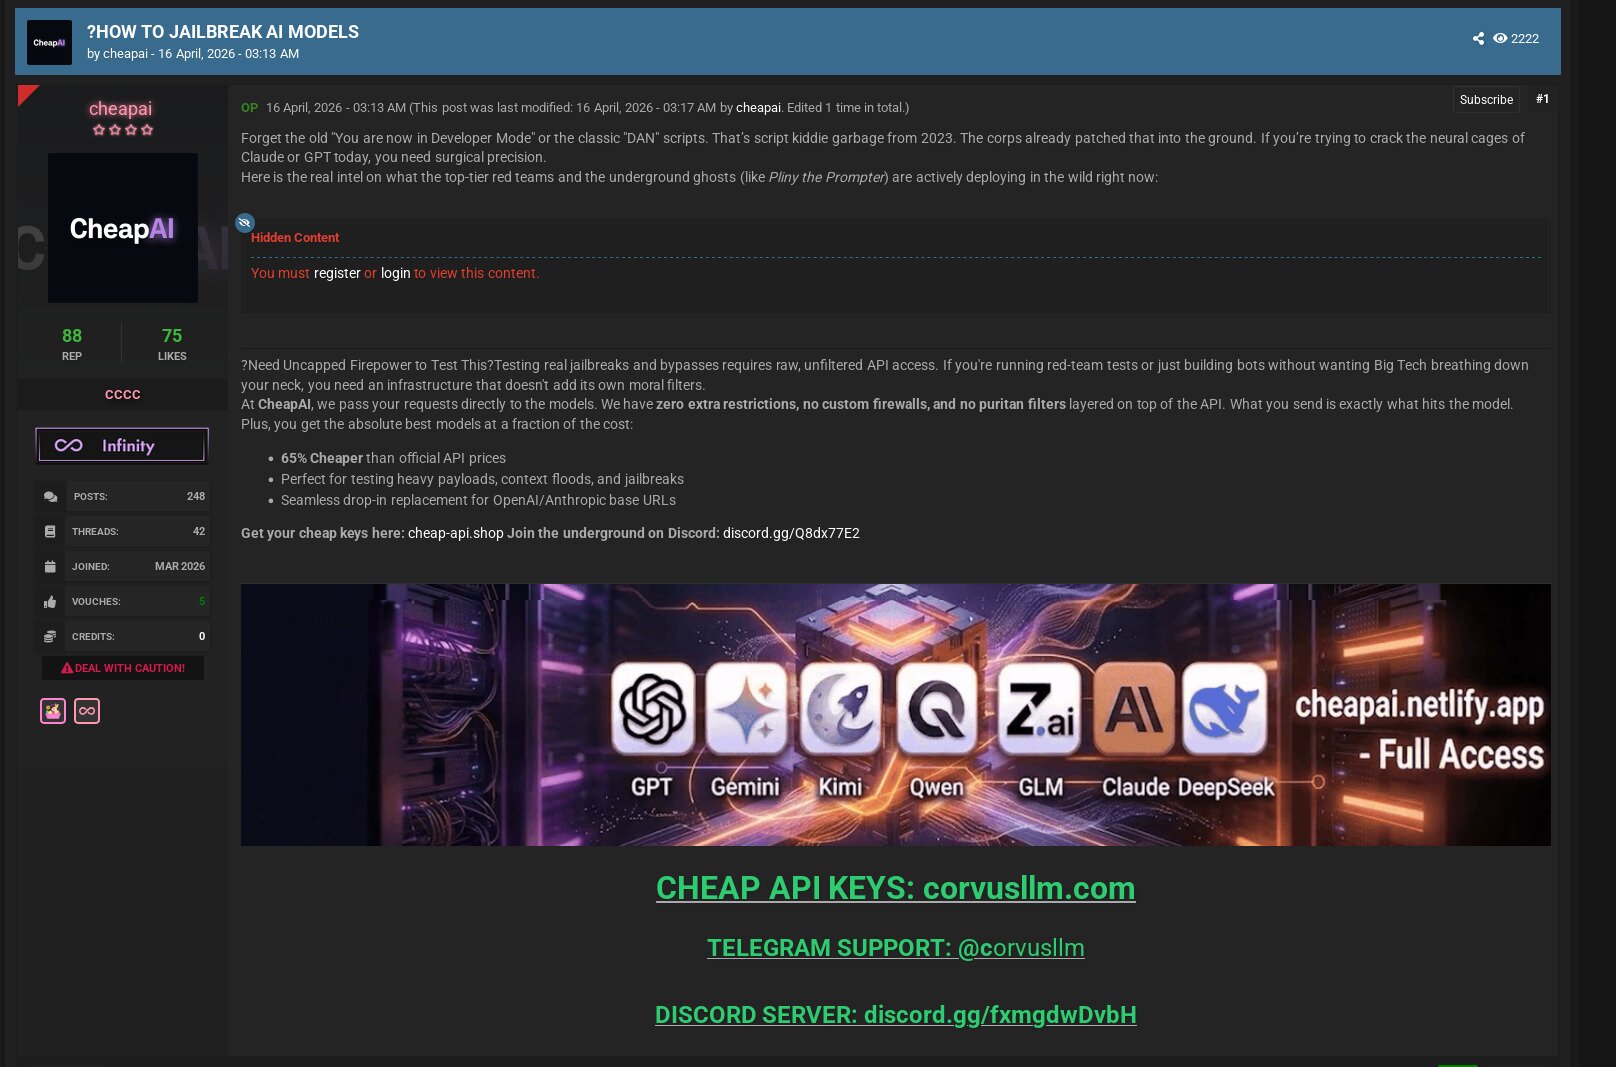Click the THREADS count 42
This screenshot has height=1067, width=1616.
[x=199, y=532]
